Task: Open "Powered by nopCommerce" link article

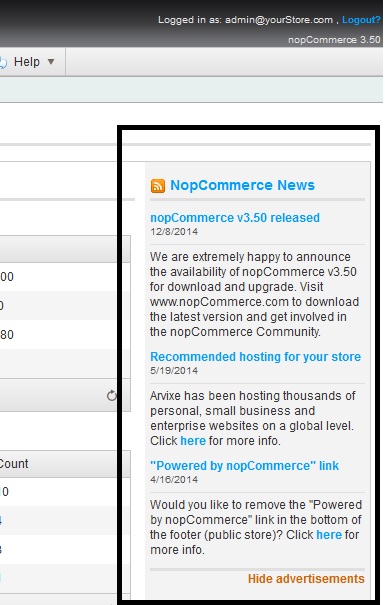Action: click(x=245, y=465)
